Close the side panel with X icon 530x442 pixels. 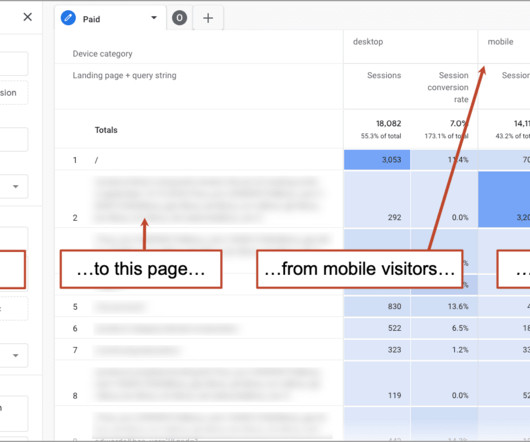28,17
